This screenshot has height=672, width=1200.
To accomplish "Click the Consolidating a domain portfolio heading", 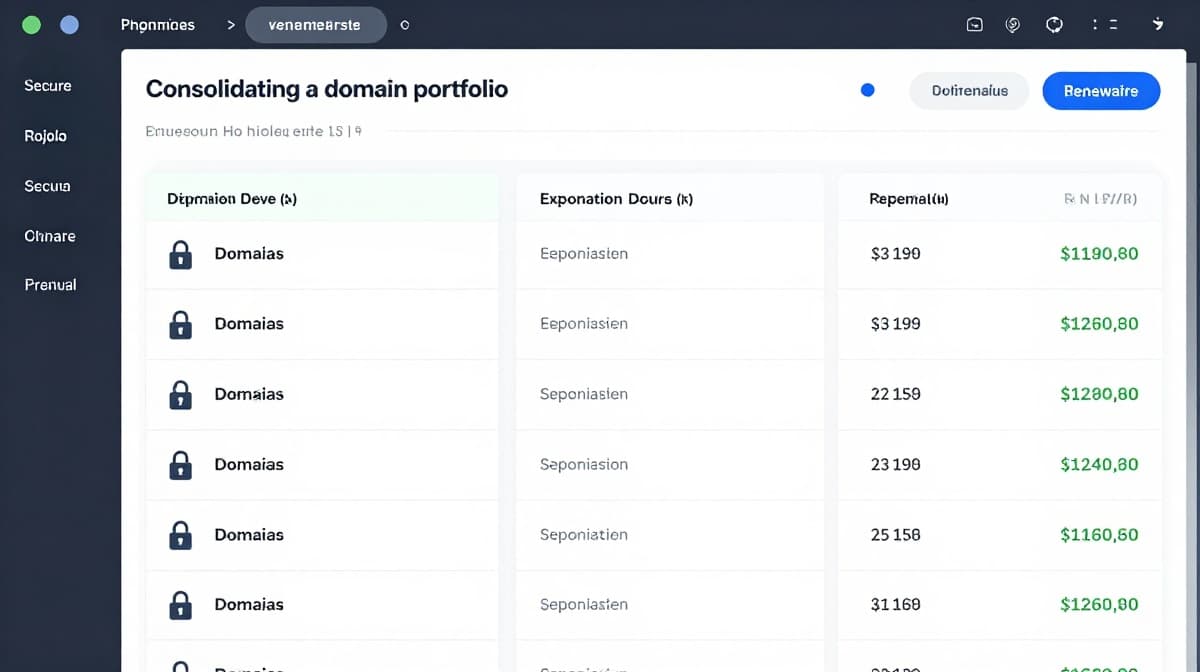I will tap(327, 89).
